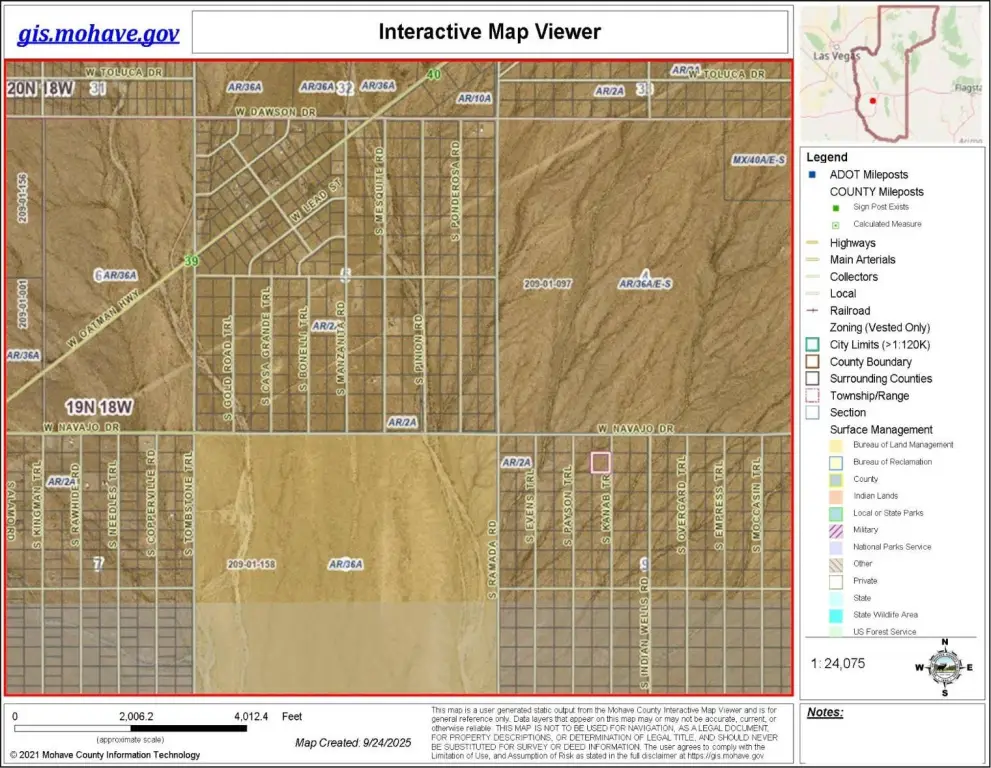Click the State Wildlife Area cyan swatch

tap(836, 615)
